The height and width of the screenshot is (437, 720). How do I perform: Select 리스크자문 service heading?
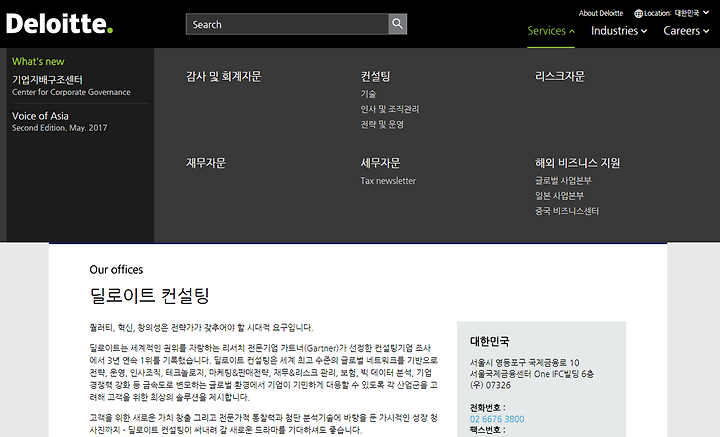pyautogui.click(x=560, y=76)
